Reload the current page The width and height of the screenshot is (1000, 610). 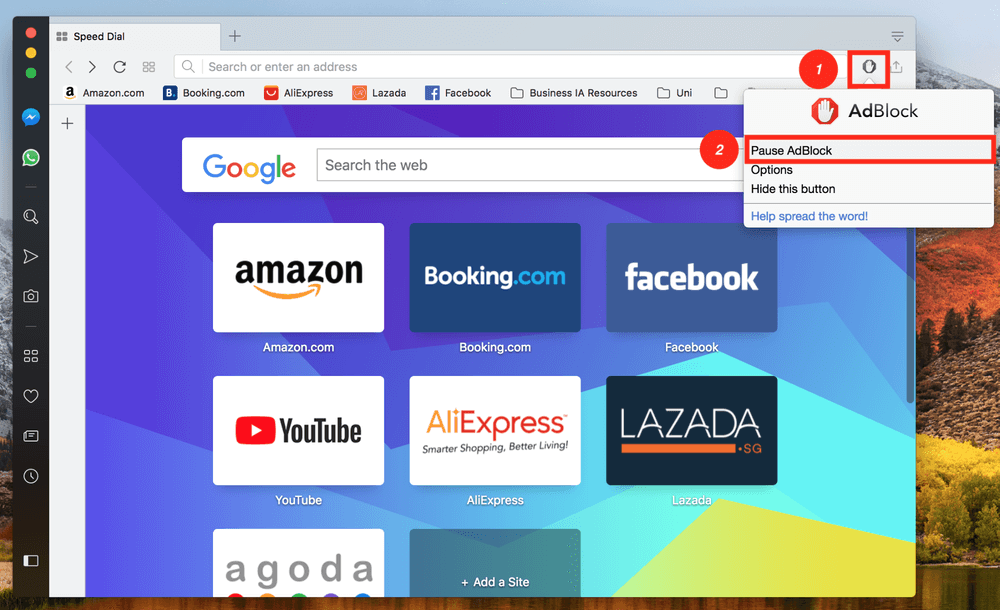pyautogui.click(x=119, y=67)
